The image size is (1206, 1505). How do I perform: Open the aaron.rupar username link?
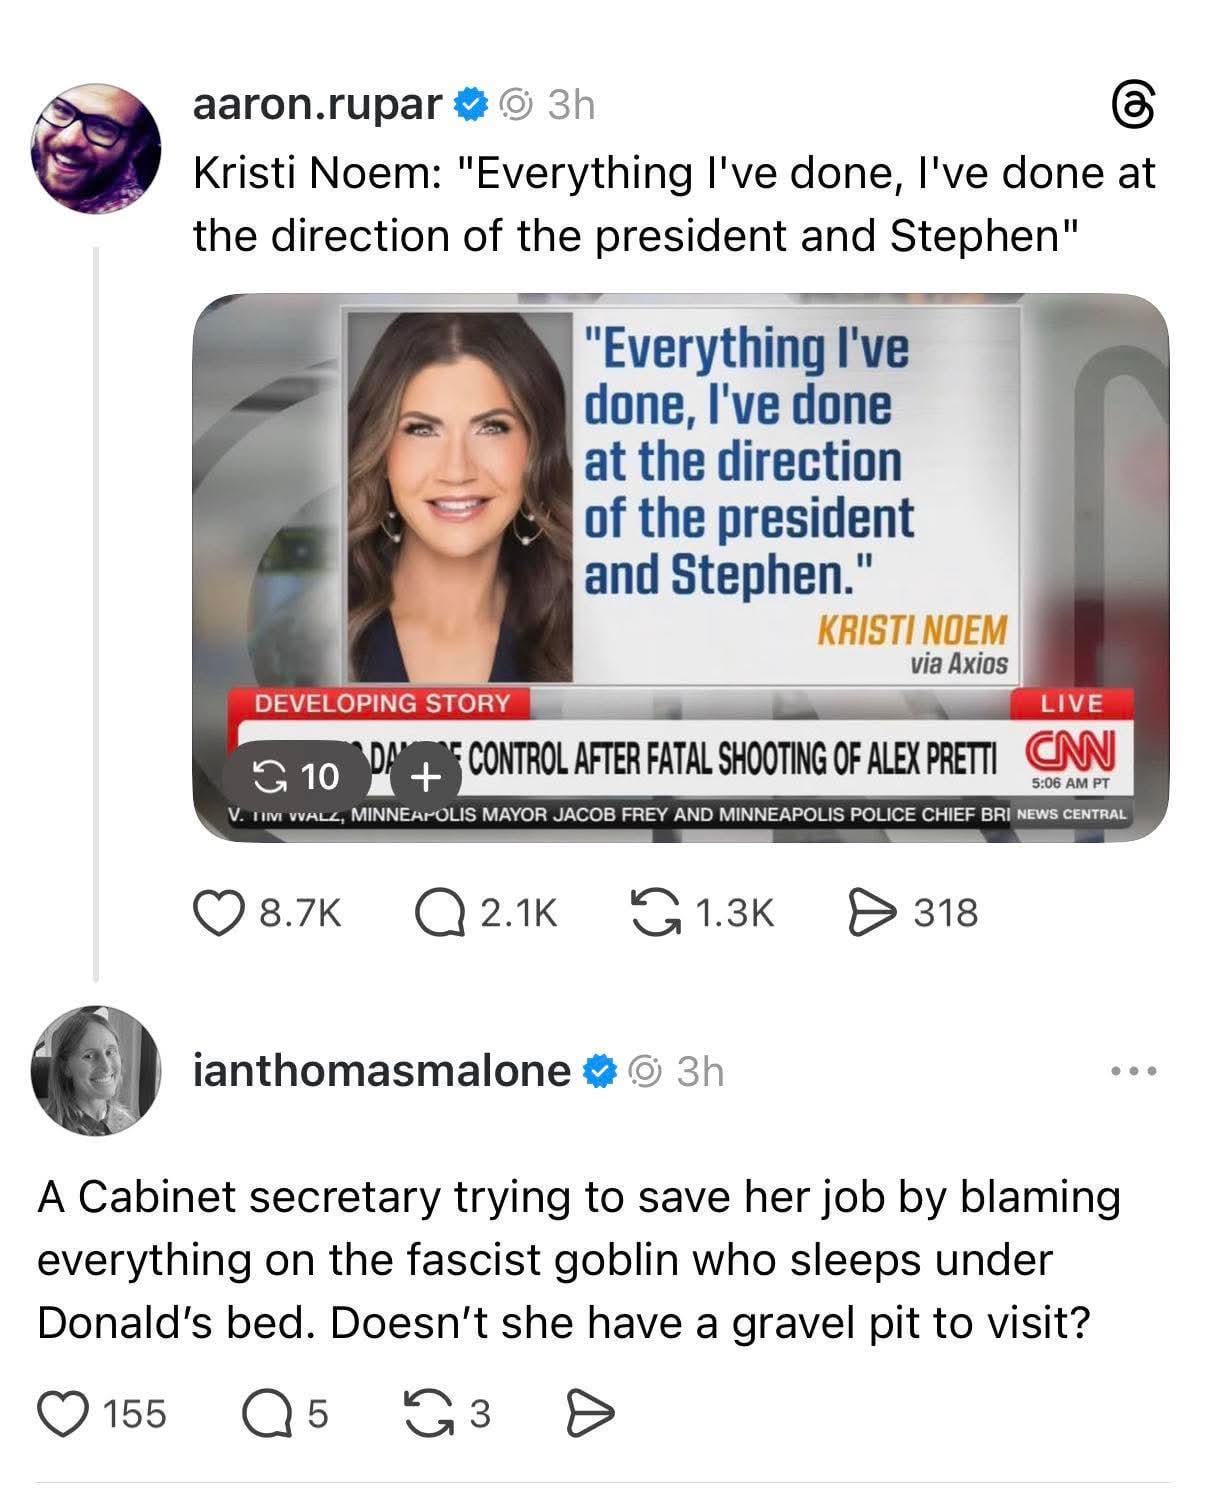point(316,103)
